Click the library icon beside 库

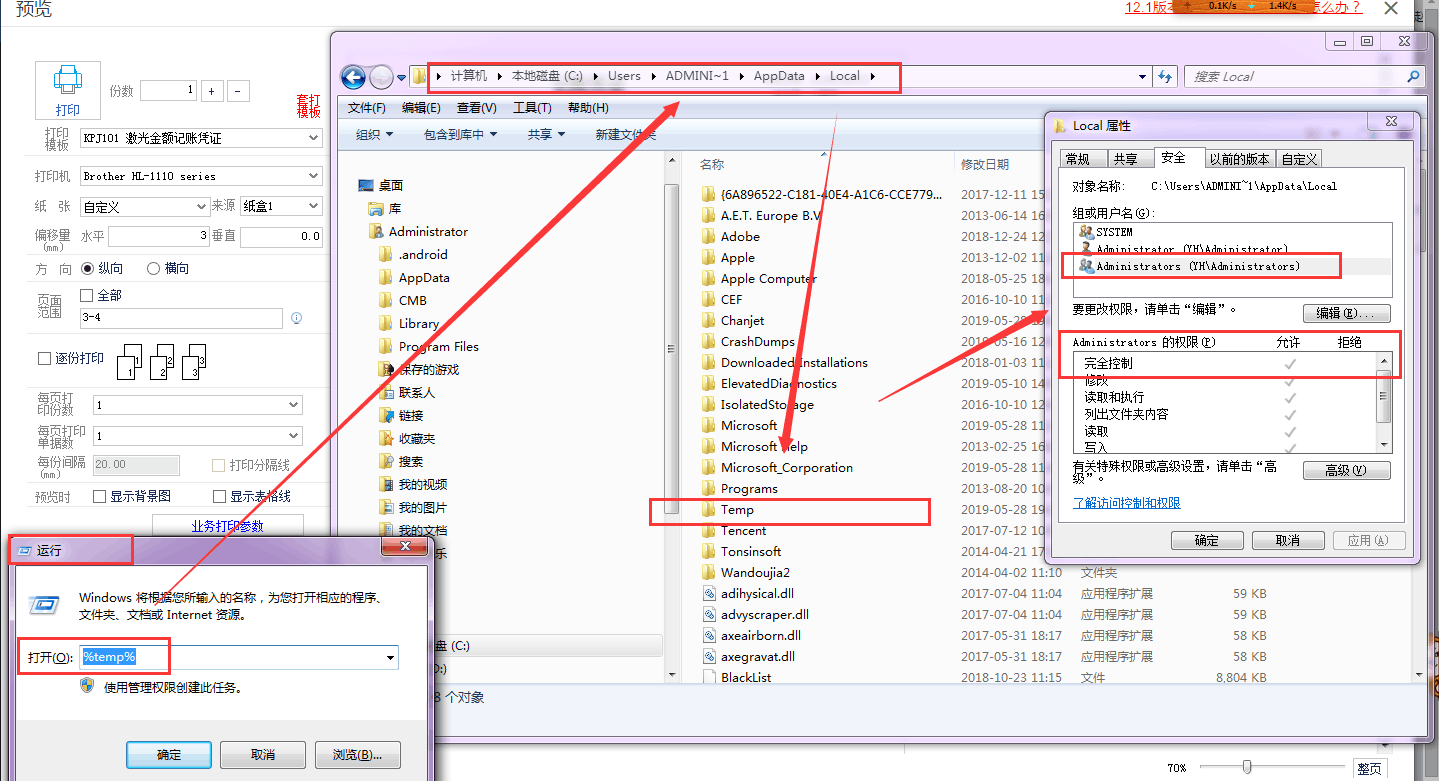[x=376, y=209]
